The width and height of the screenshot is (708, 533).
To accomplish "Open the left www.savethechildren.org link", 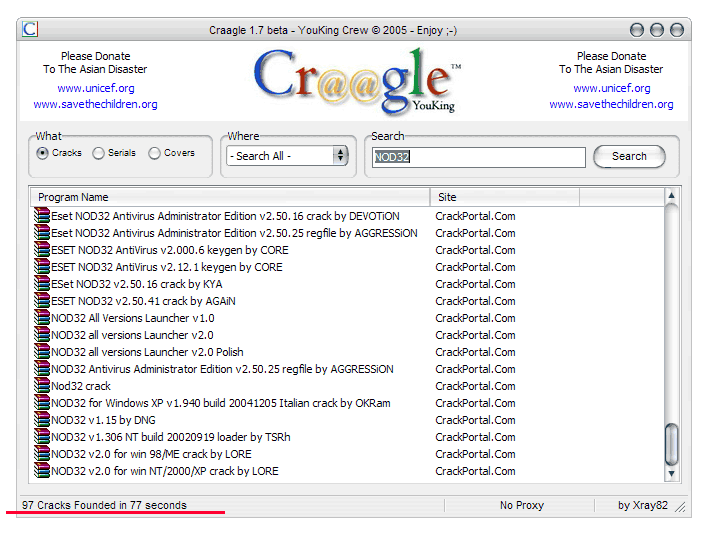I will [96, 104].
